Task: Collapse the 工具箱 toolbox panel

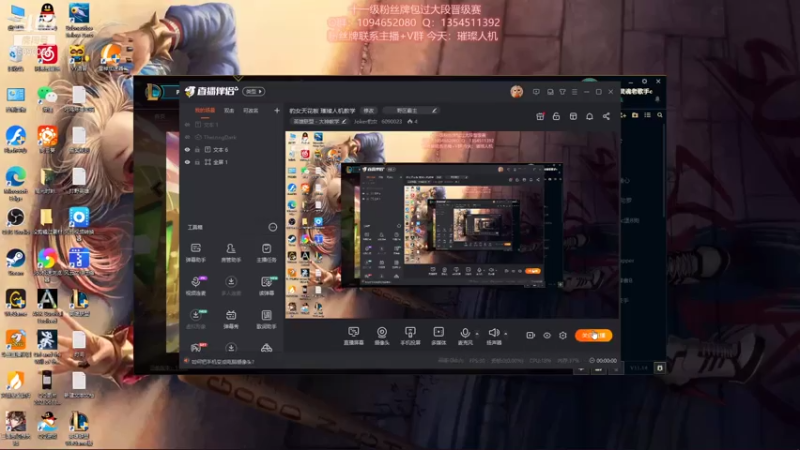Action: pyautogui.click(x=272, y=227)
